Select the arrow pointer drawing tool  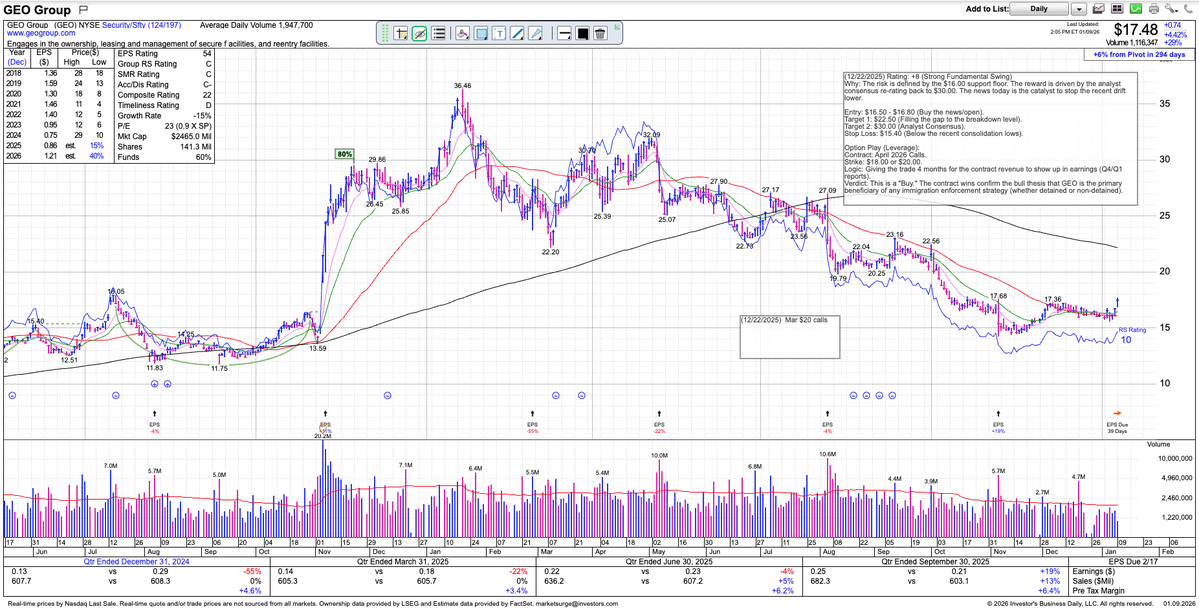(x=537, y=34)
